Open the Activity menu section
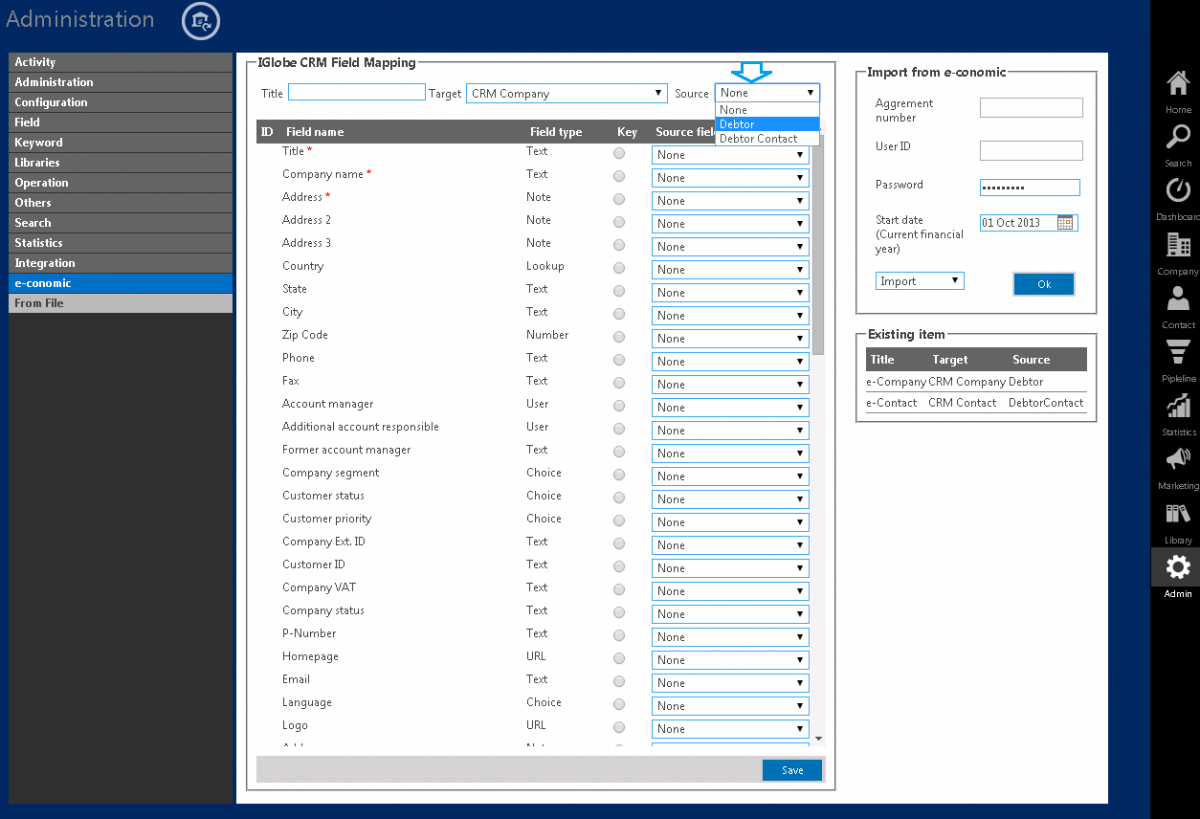1200x819 pixels. (x=121, y=62)
